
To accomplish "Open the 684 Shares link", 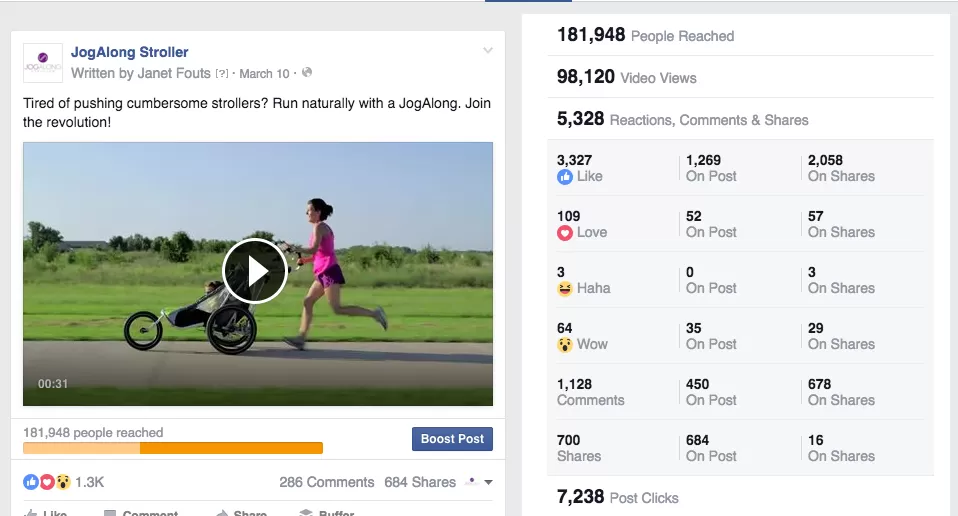I will [420, 482].
